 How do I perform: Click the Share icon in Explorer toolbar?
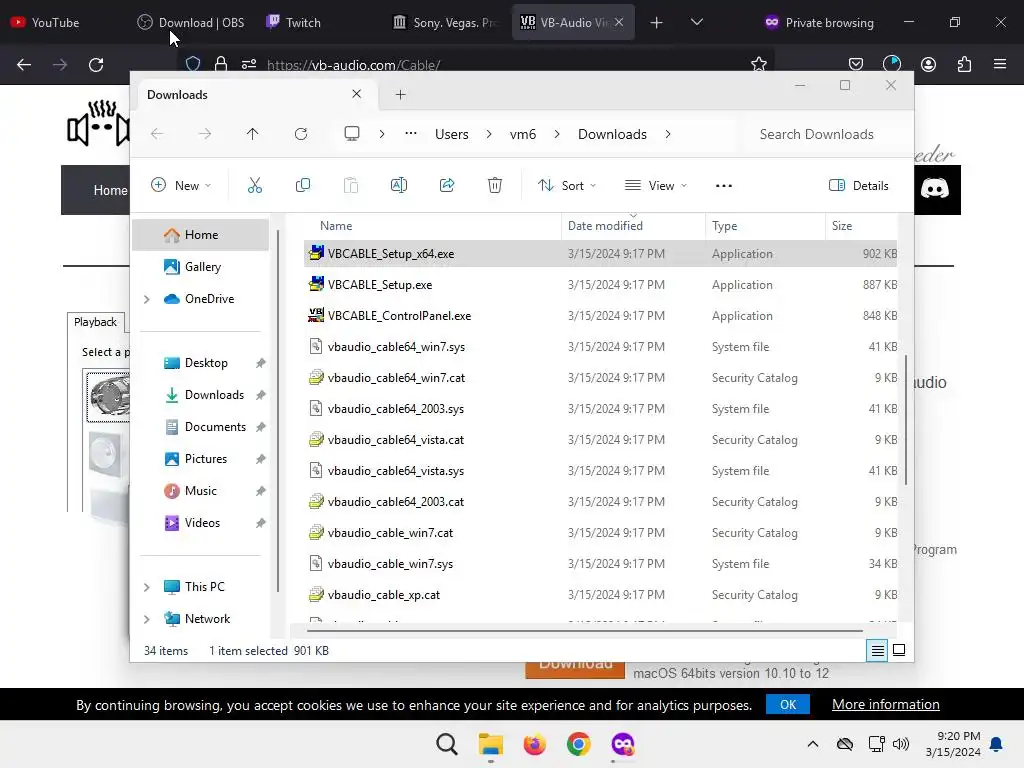point(447,185)
